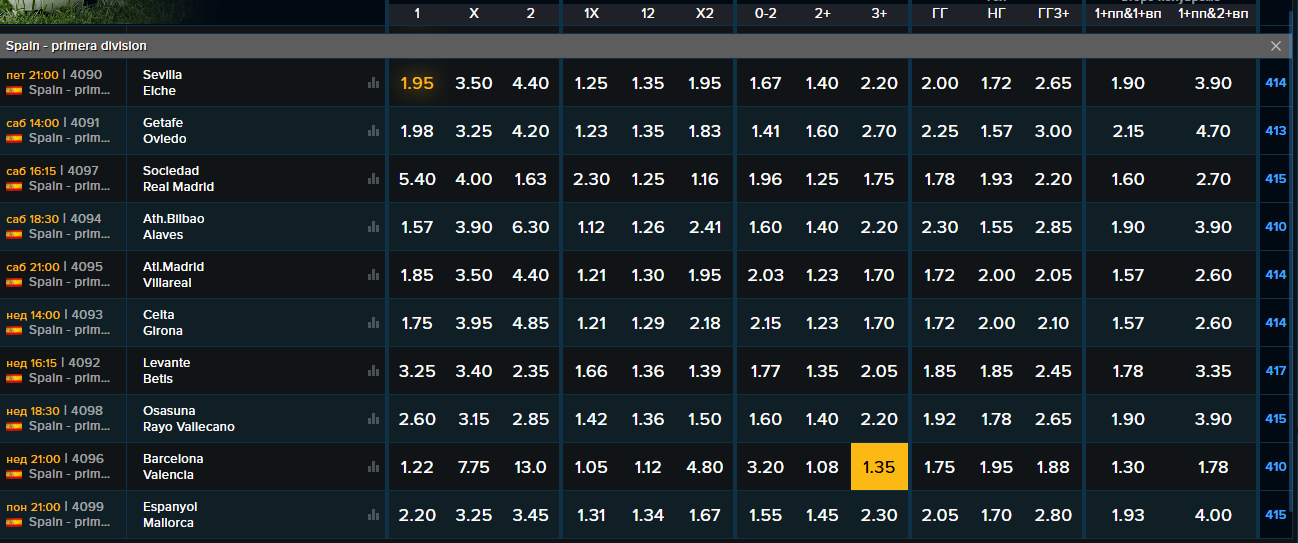1298x543 pixels.
Task: Expand 410 more markets for Barcelona vs Valencia
Action: tap(1276, 467)
